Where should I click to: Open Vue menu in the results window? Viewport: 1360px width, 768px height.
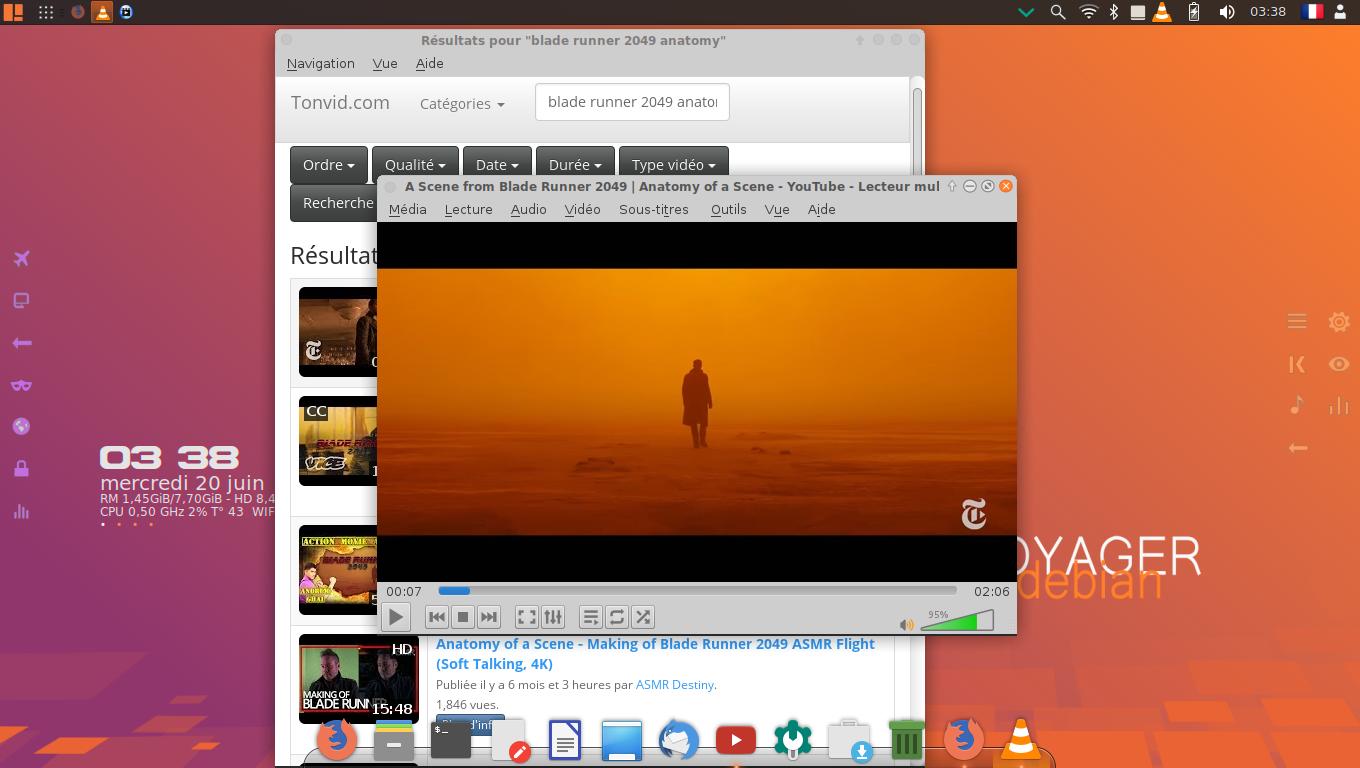(385, 63)
